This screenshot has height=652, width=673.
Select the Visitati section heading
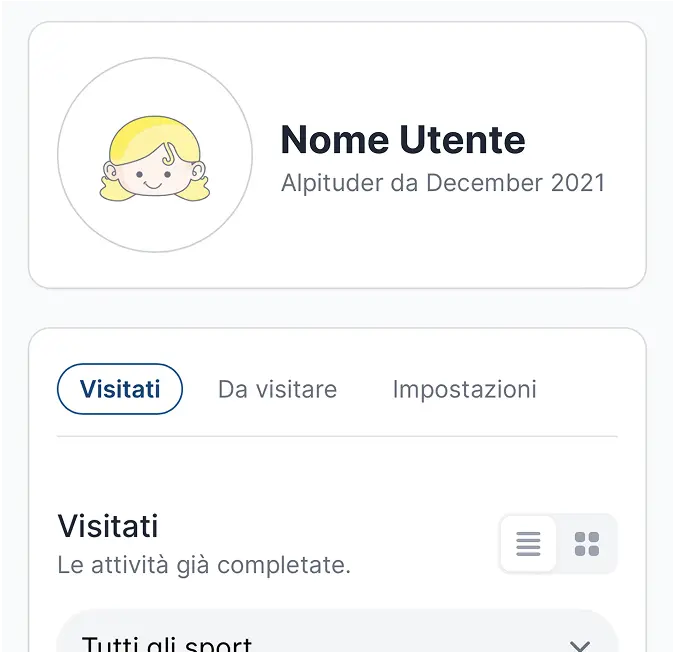[x=108, y=526]
